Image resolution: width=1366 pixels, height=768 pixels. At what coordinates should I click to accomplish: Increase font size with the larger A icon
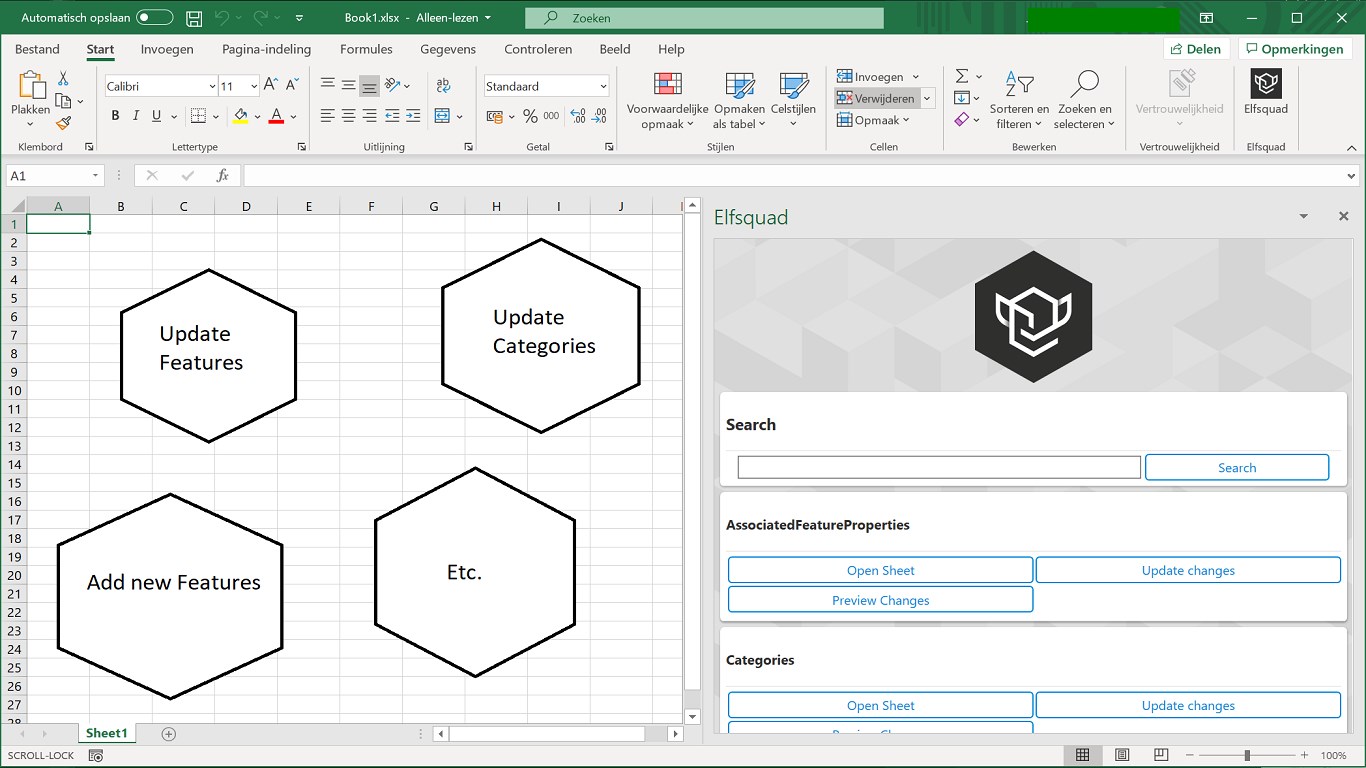coord(271,86)
